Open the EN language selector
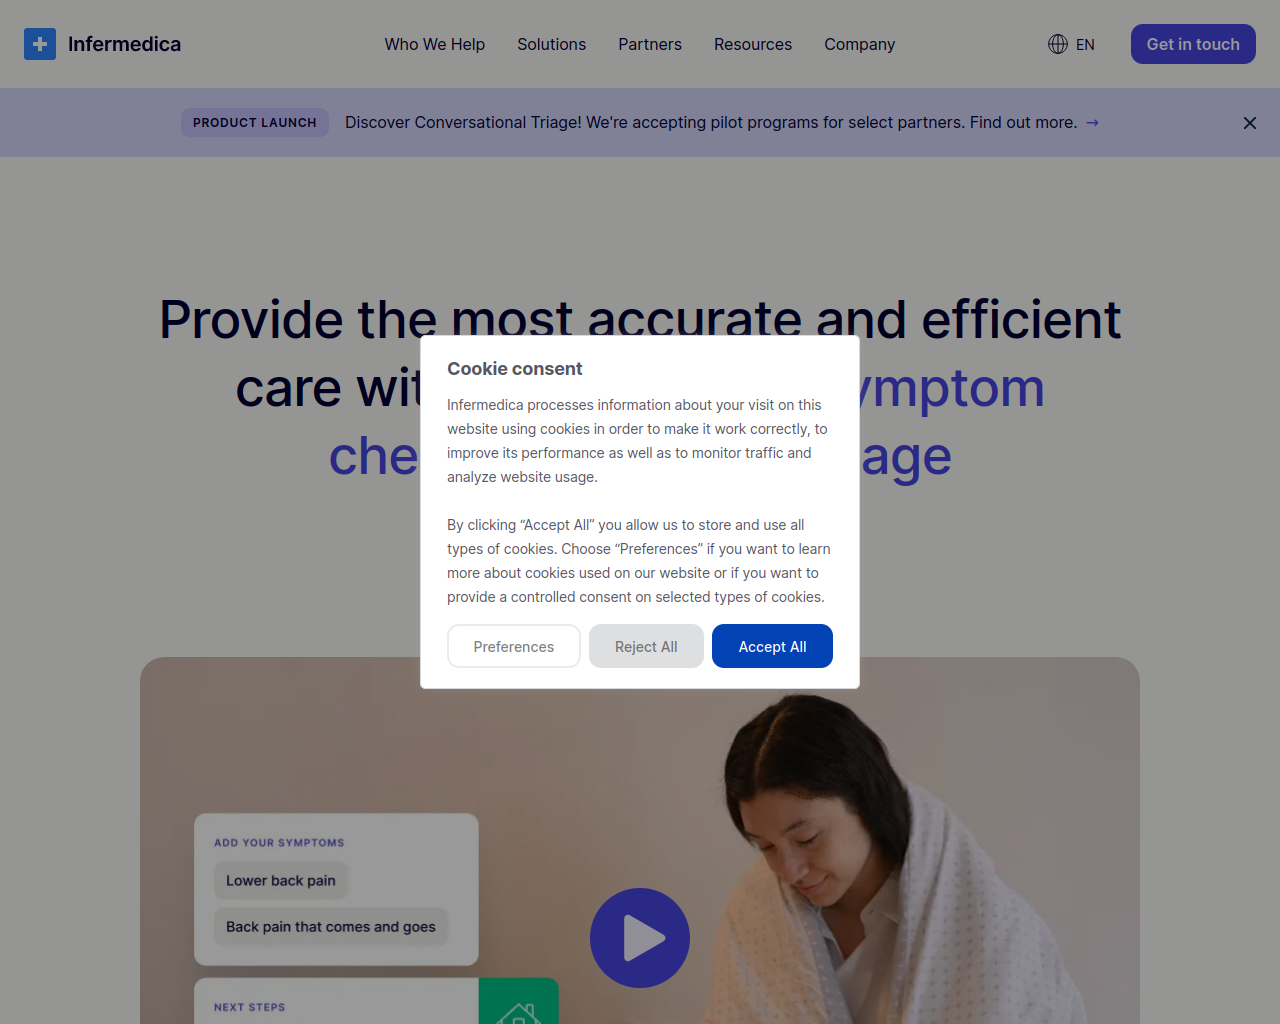This screenshot has width=1280, height=1024. (x=1072, y=44)
